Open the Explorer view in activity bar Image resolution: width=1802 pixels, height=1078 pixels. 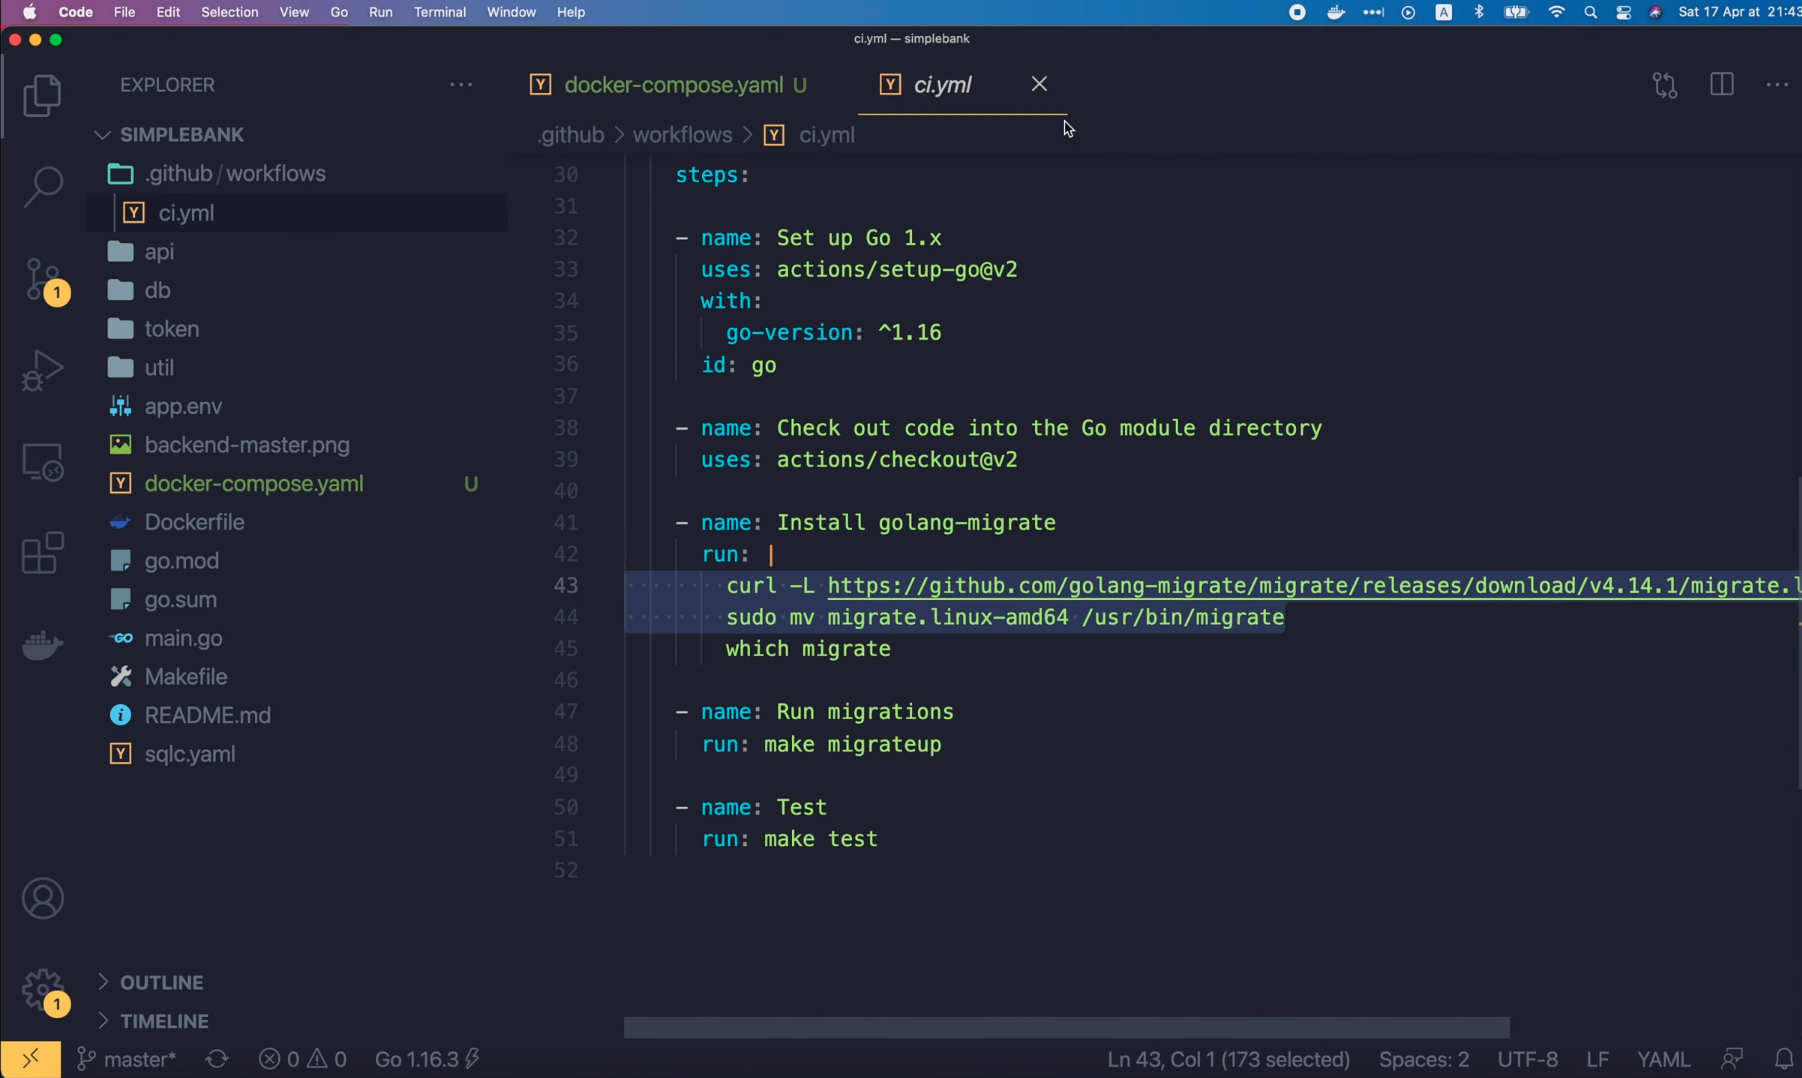point(42,96)
